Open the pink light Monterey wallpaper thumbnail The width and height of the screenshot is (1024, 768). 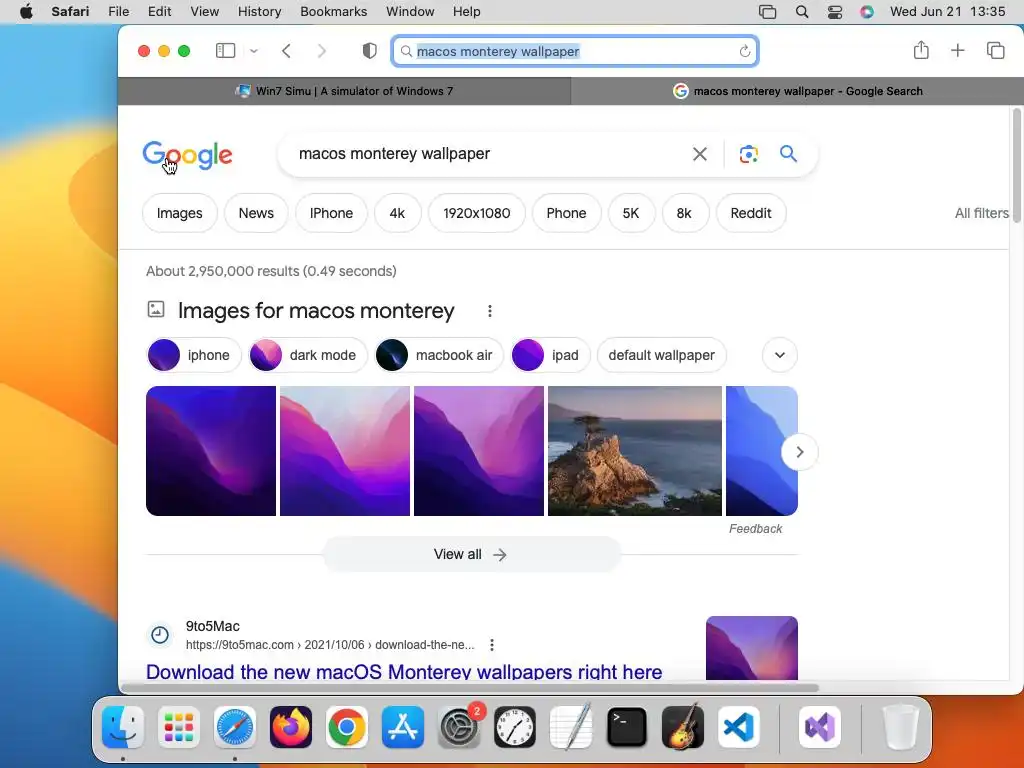tap(345, 451)
